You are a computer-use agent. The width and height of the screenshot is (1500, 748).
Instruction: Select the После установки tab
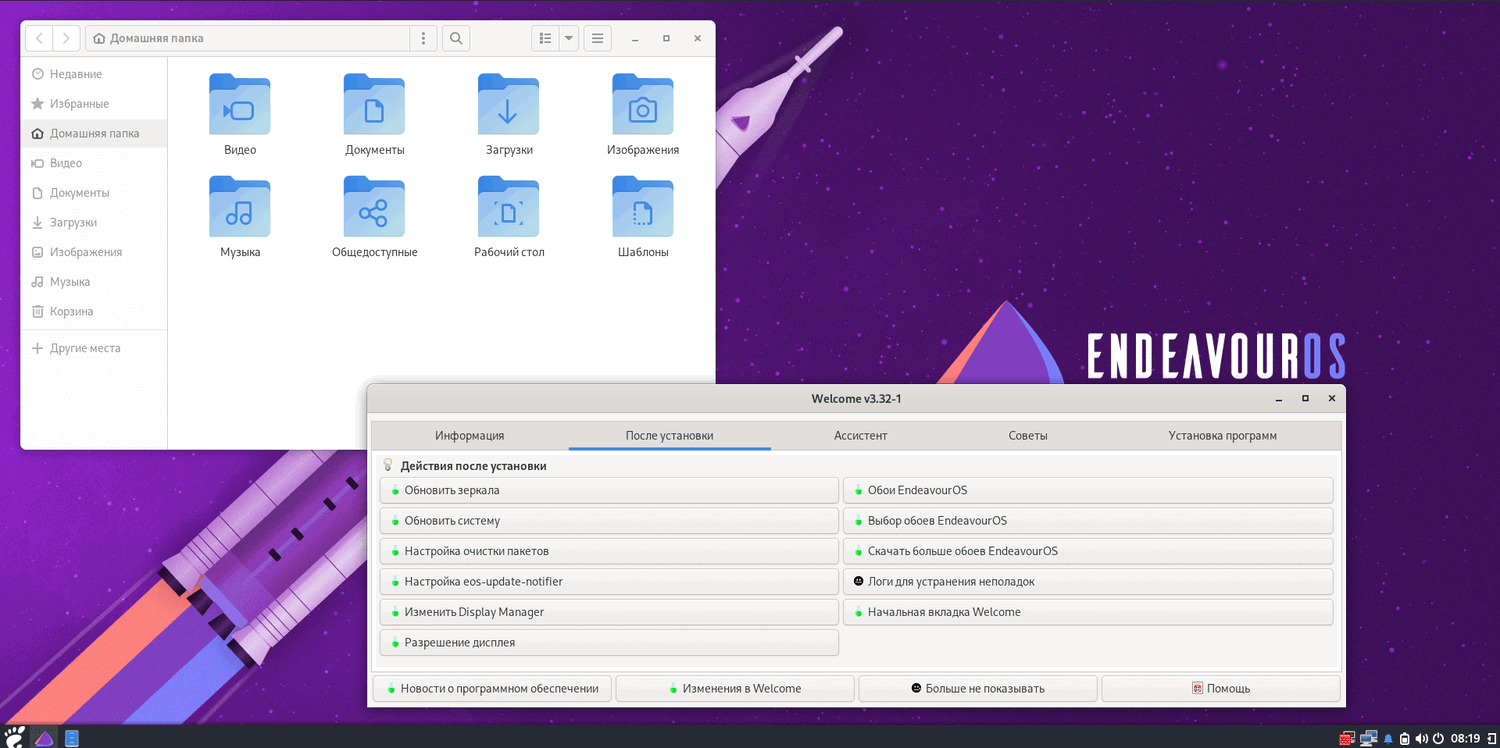click(x=669, y=436)
